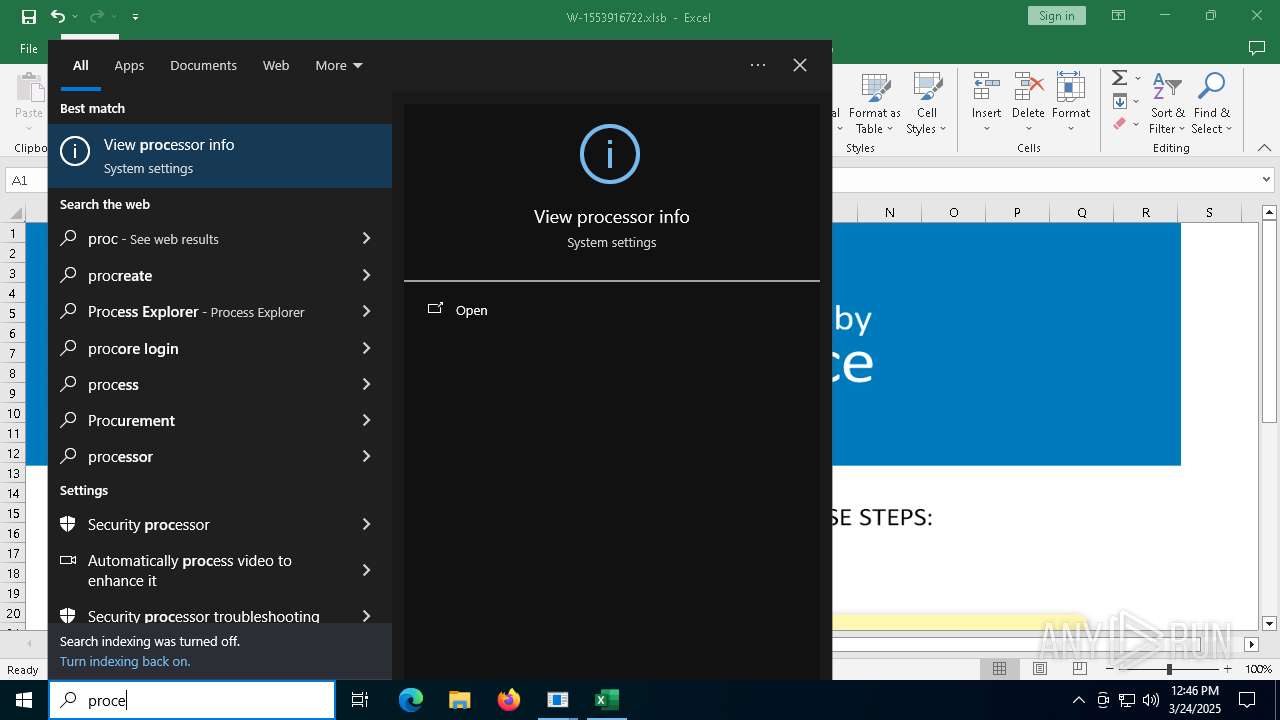Click the zoom in plus button
This screenshot has width=1280, height=720.
(x=1227, y=669)
